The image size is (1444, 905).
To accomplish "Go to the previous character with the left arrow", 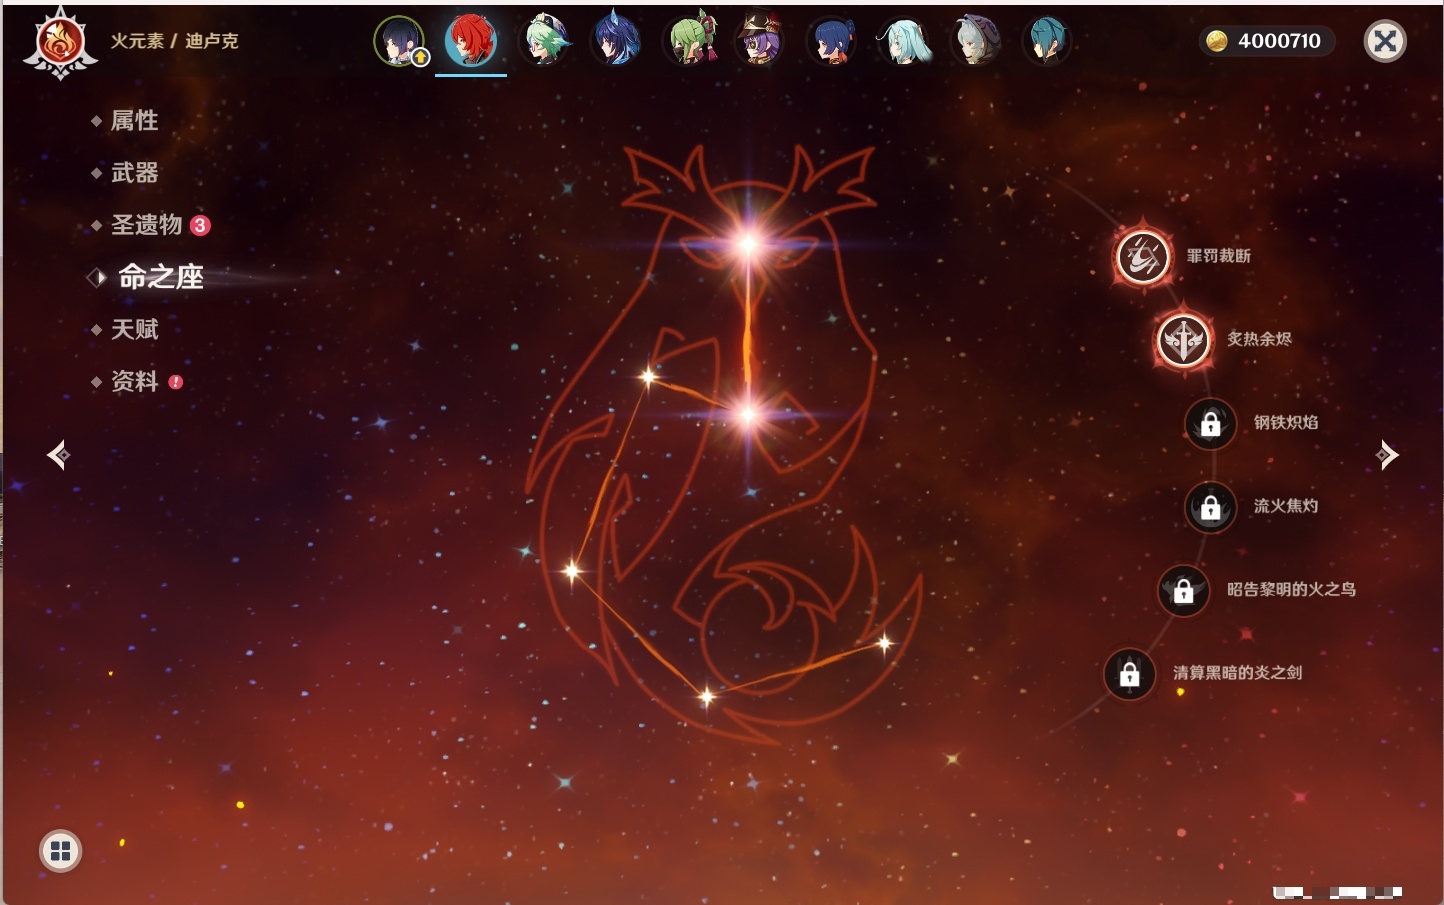I will tap(59, 455).
